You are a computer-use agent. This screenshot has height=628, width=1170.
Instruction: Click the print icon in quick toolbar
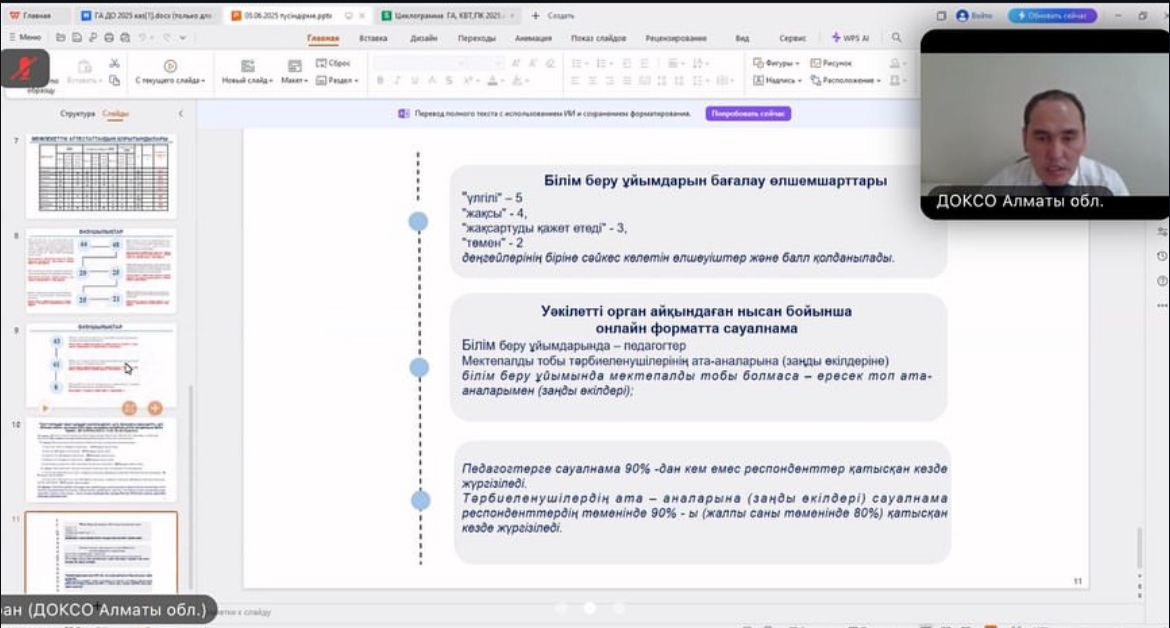(x=108, y=38)
